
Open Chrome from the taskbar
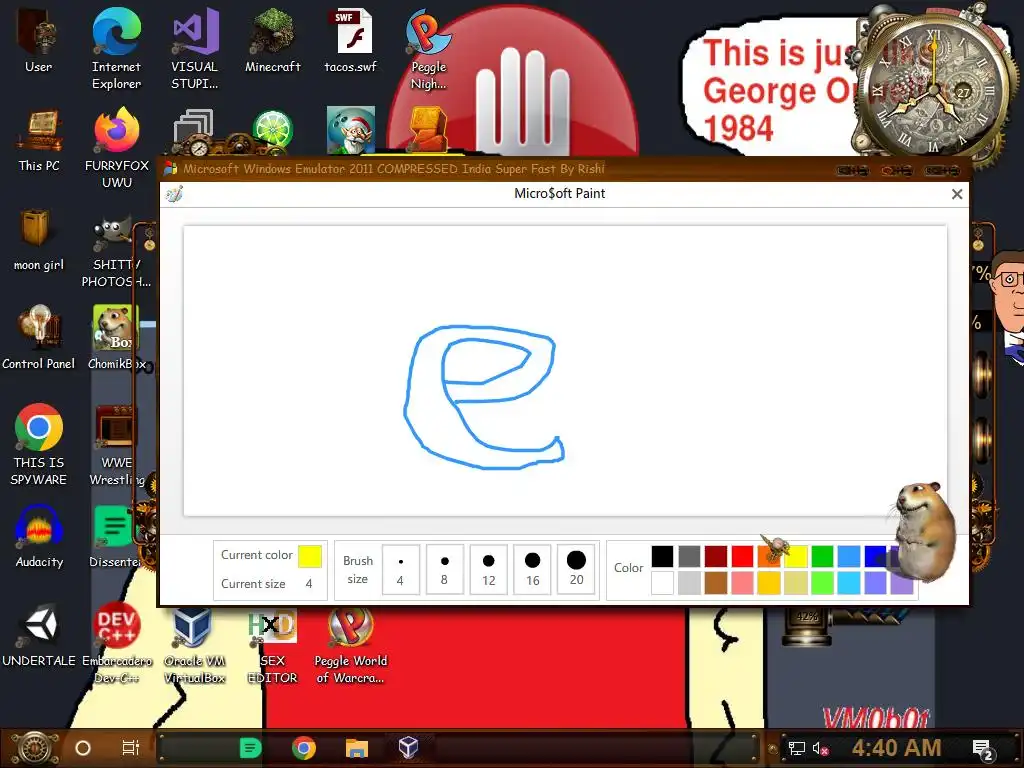tap(304, 748)
